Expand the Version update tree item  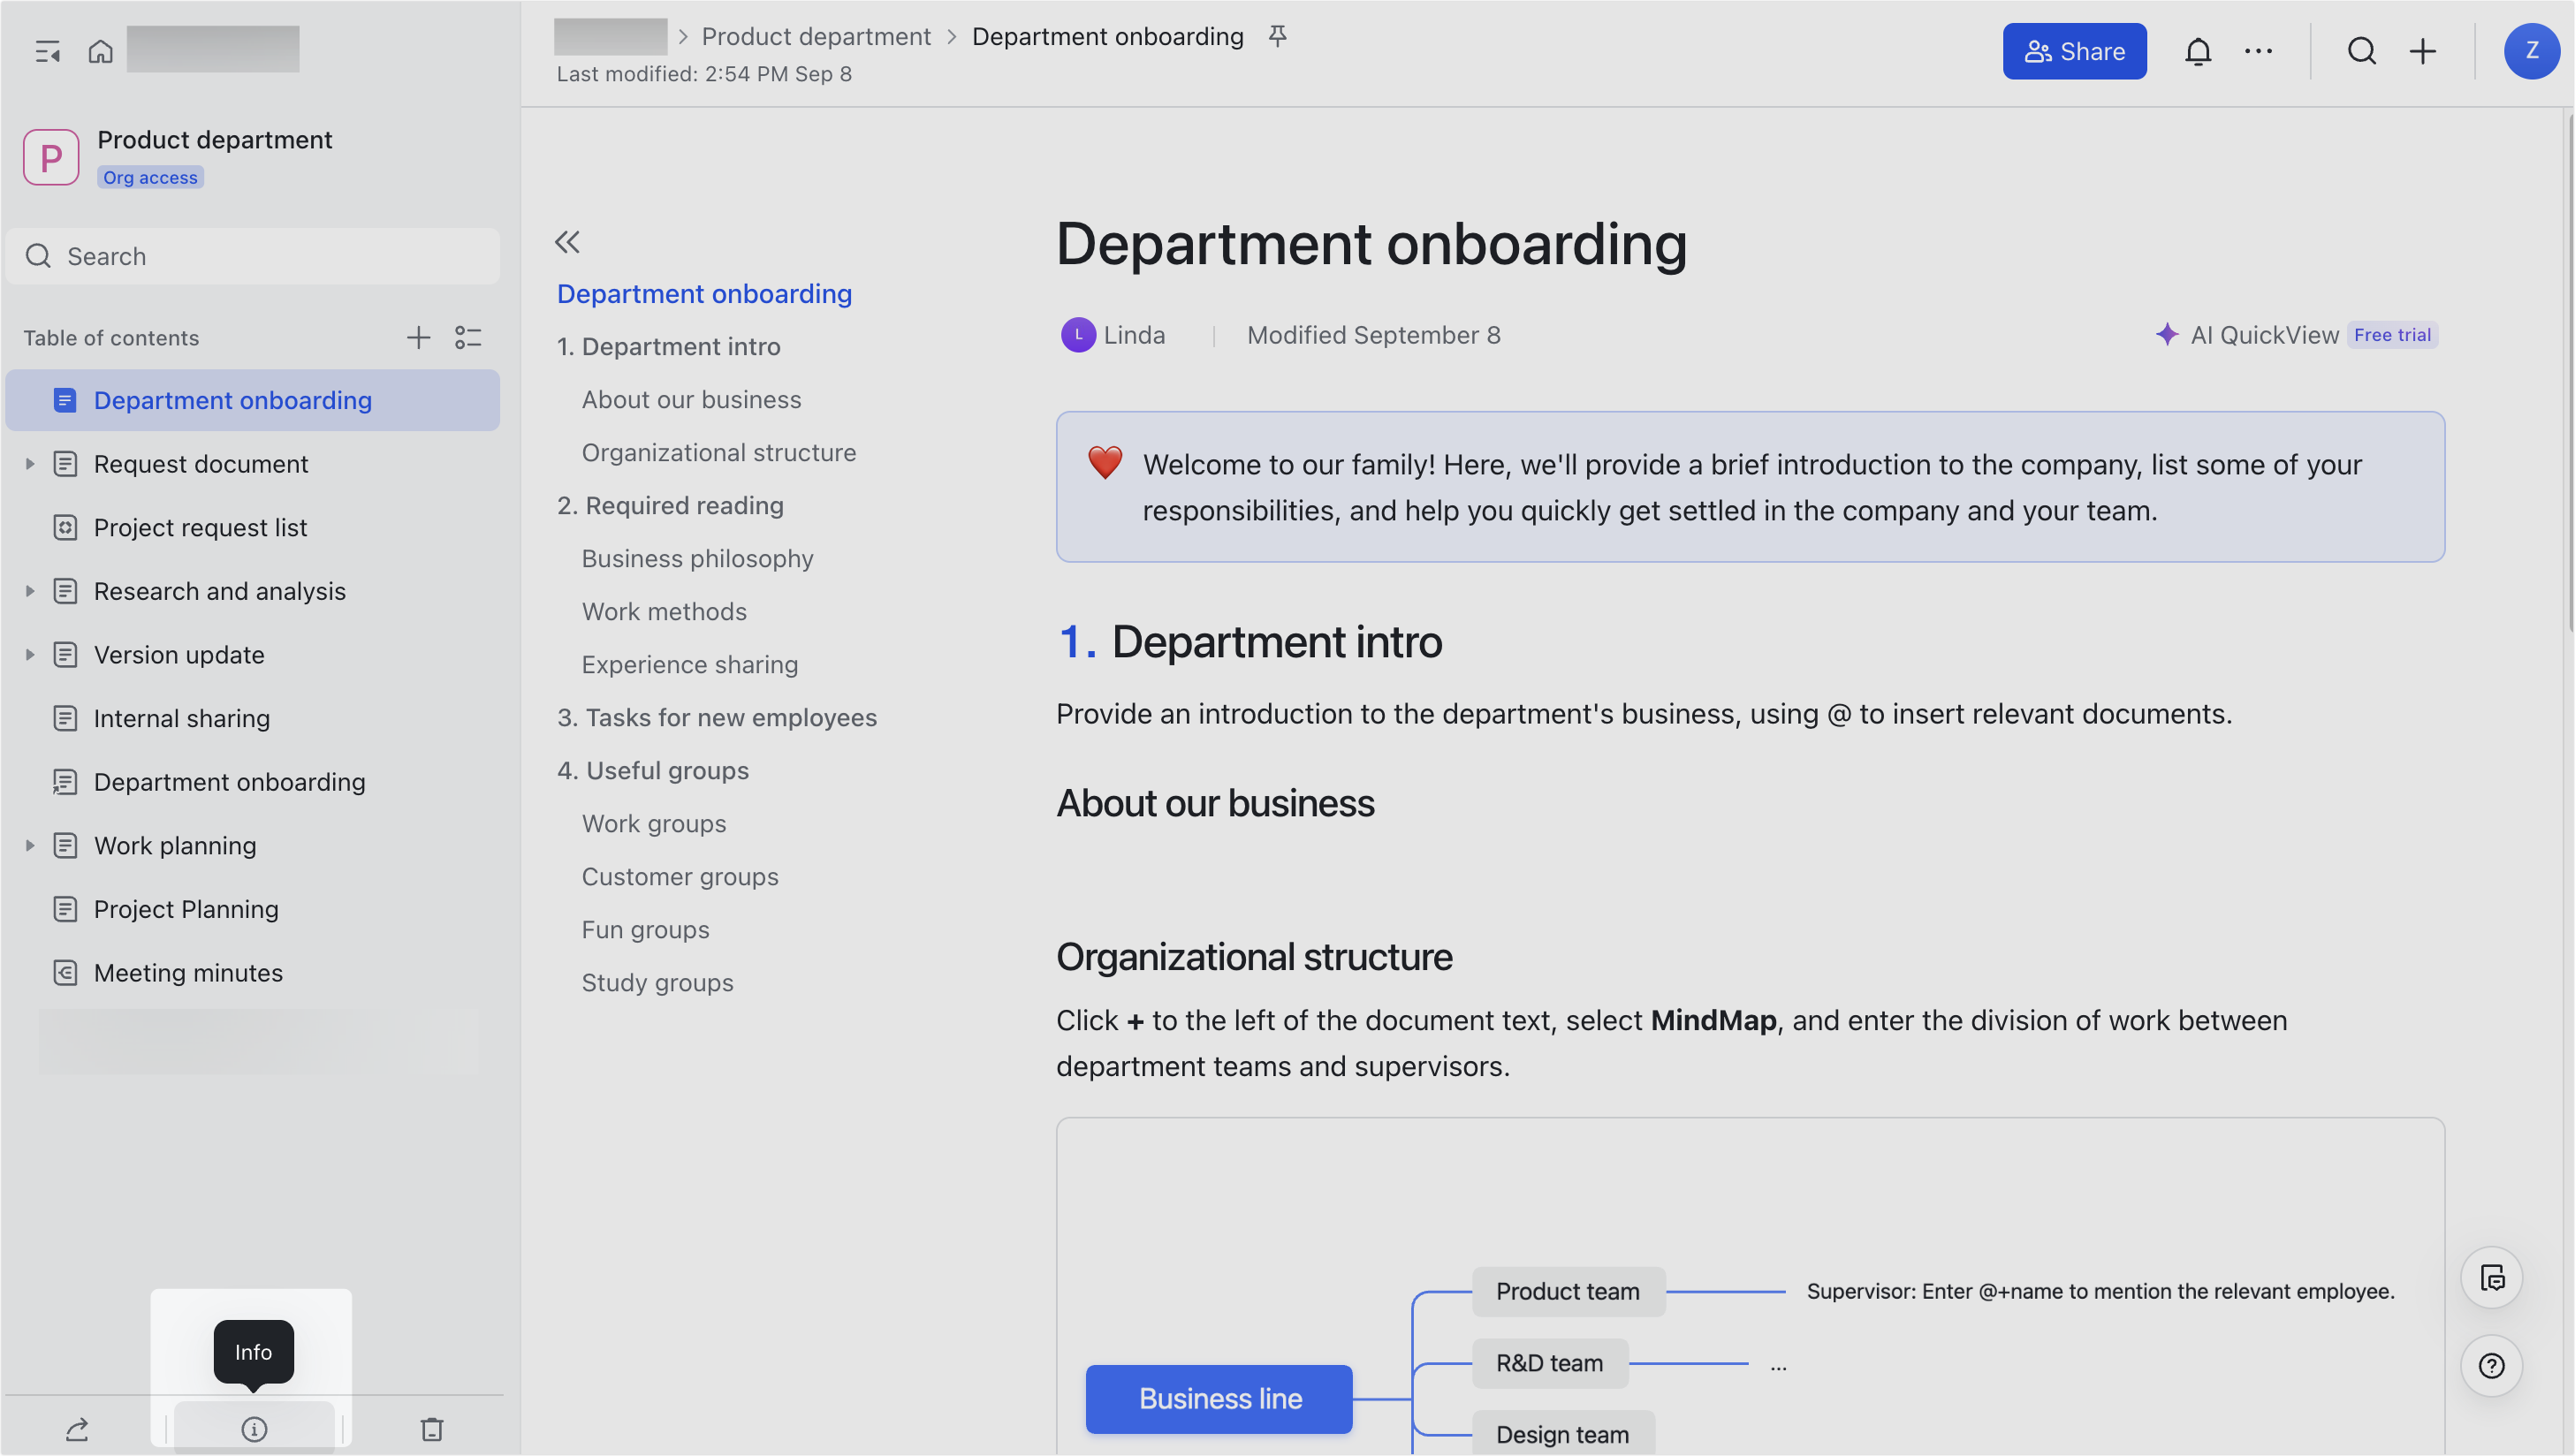[x=29, y=655]
